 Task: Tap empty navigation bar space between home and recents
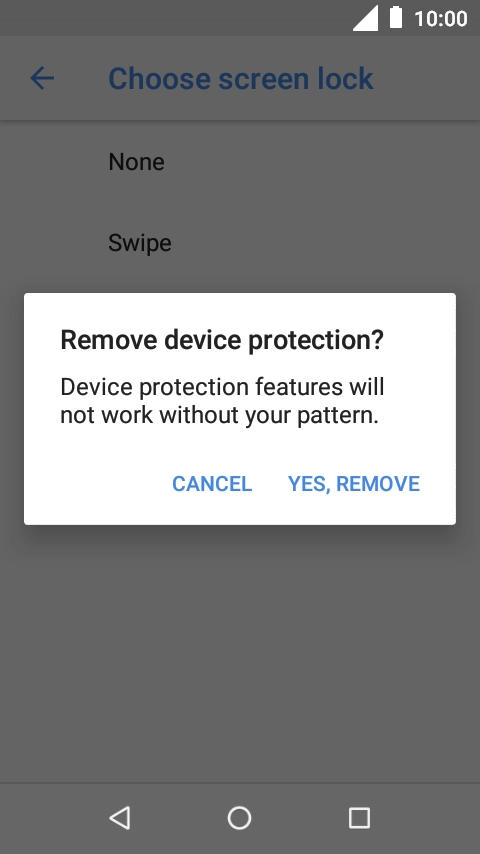tap(300, 818)
